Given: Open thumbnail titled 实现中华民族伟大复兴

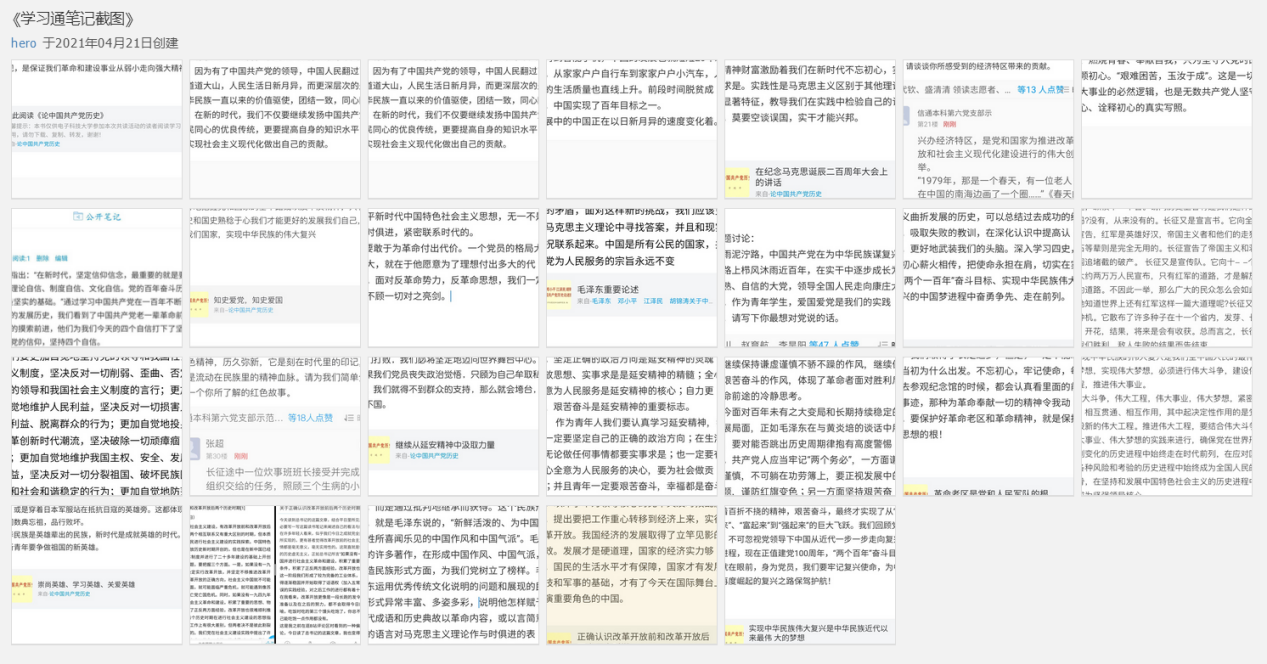Looking at the screenshot, I should pos(809,574).
